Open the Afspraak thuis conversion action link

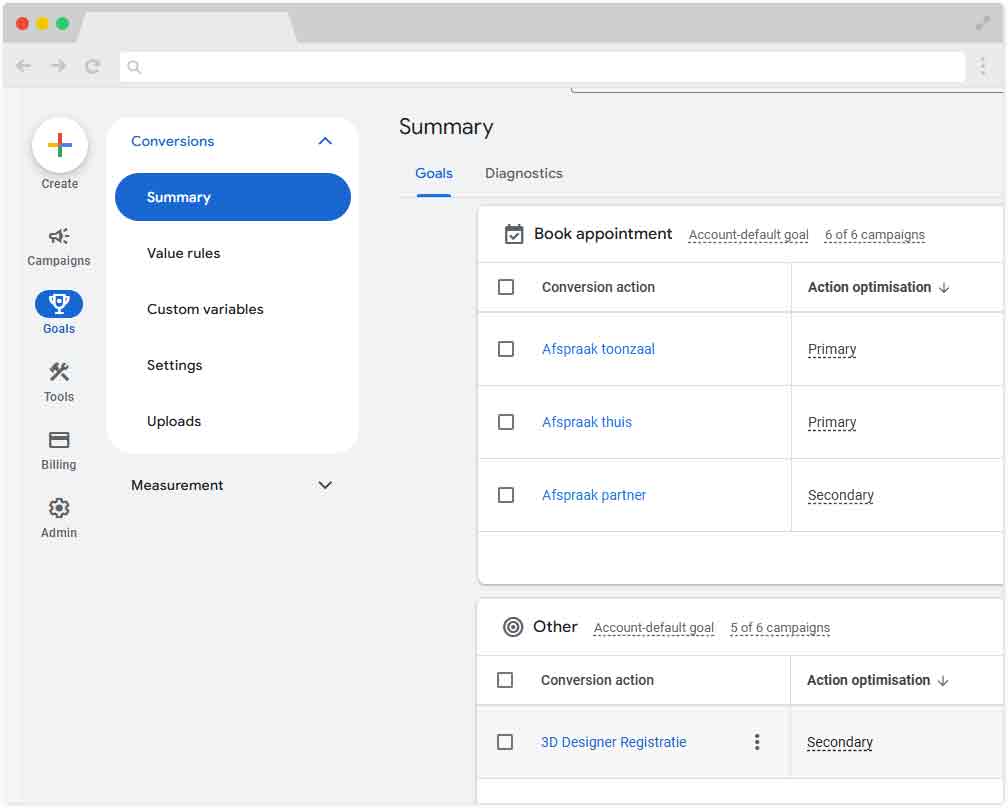pyautogui.click(x=586, y=422)
